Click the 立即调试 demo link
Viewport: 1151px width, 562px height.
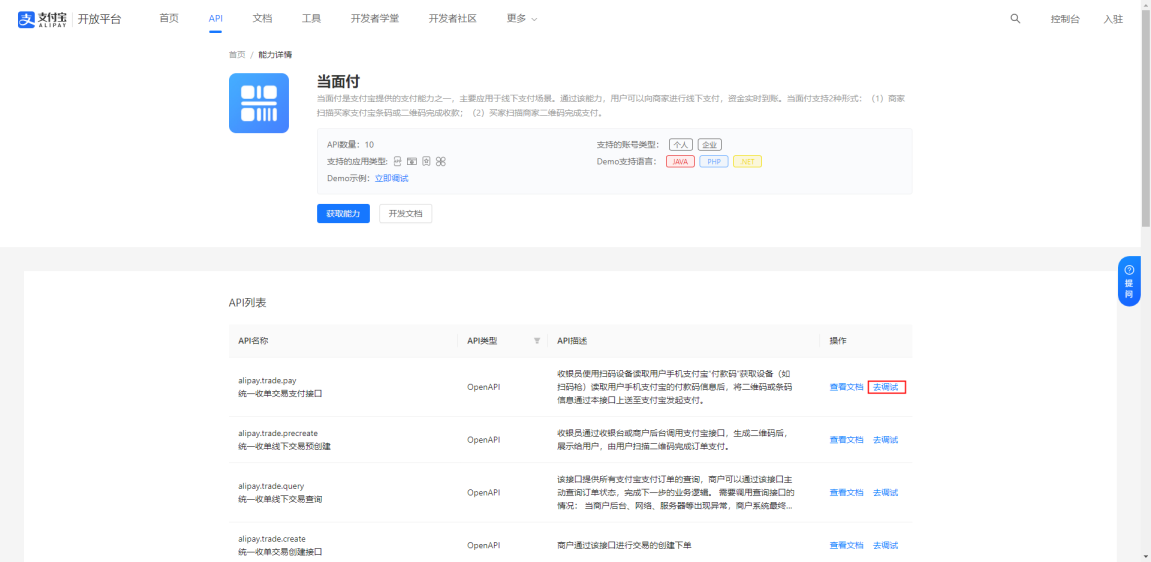click(x=391, y=178)
